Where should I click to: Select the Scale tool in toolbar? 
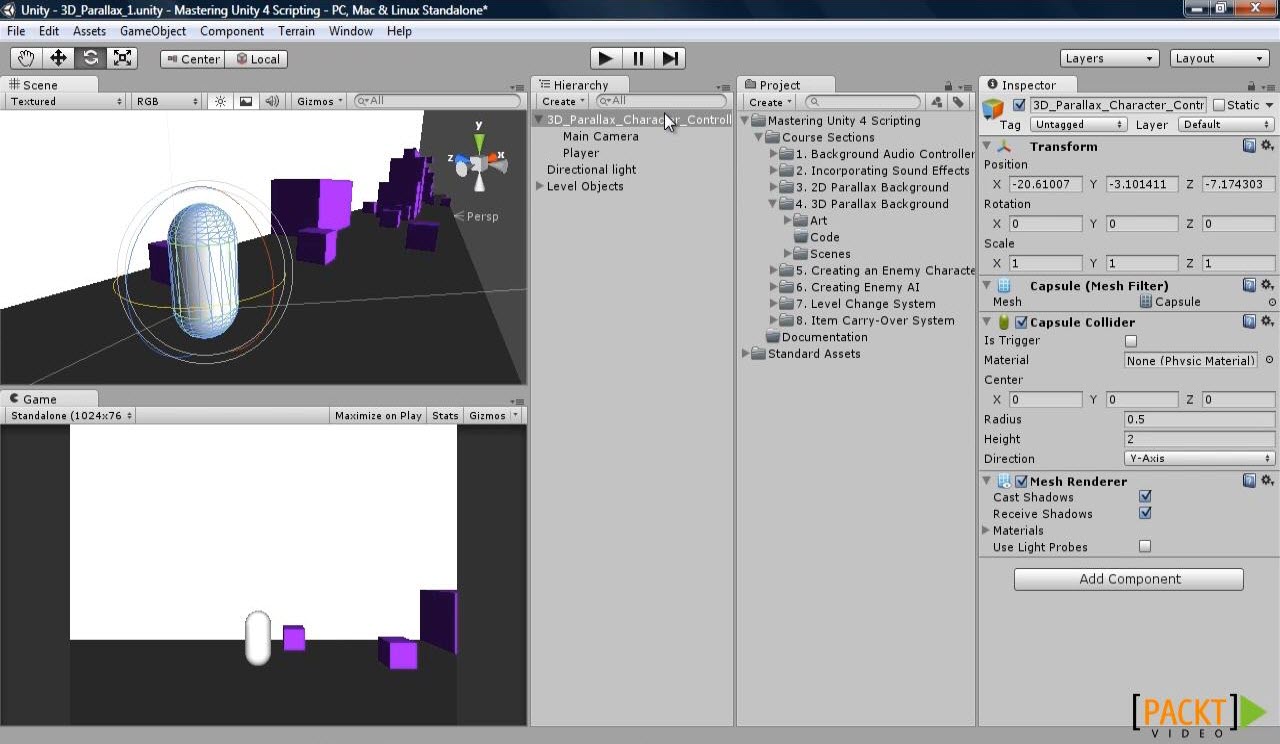click(122, 58)
